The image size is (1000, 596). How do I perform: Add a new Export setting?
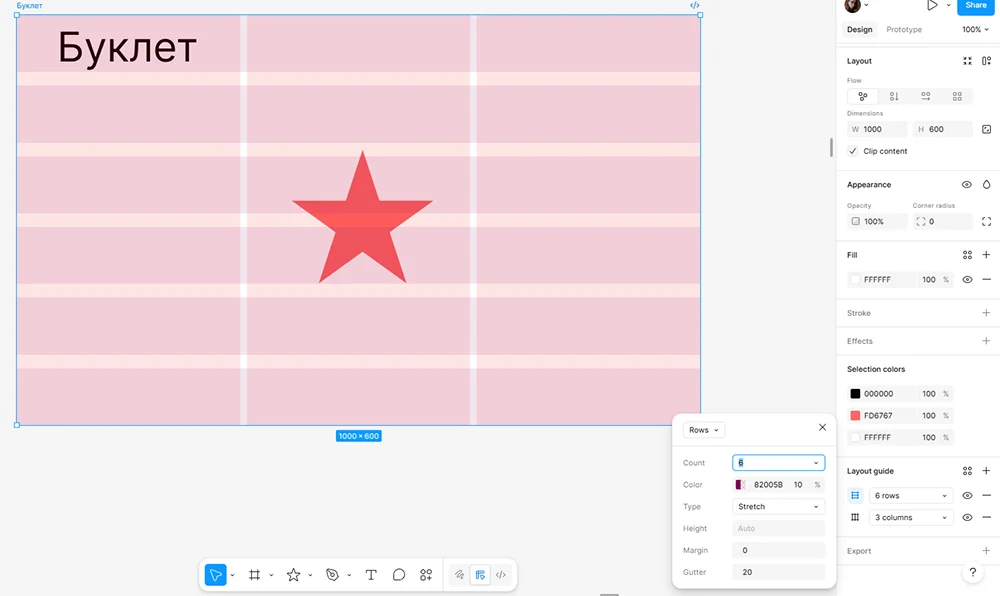coord(986,551)
